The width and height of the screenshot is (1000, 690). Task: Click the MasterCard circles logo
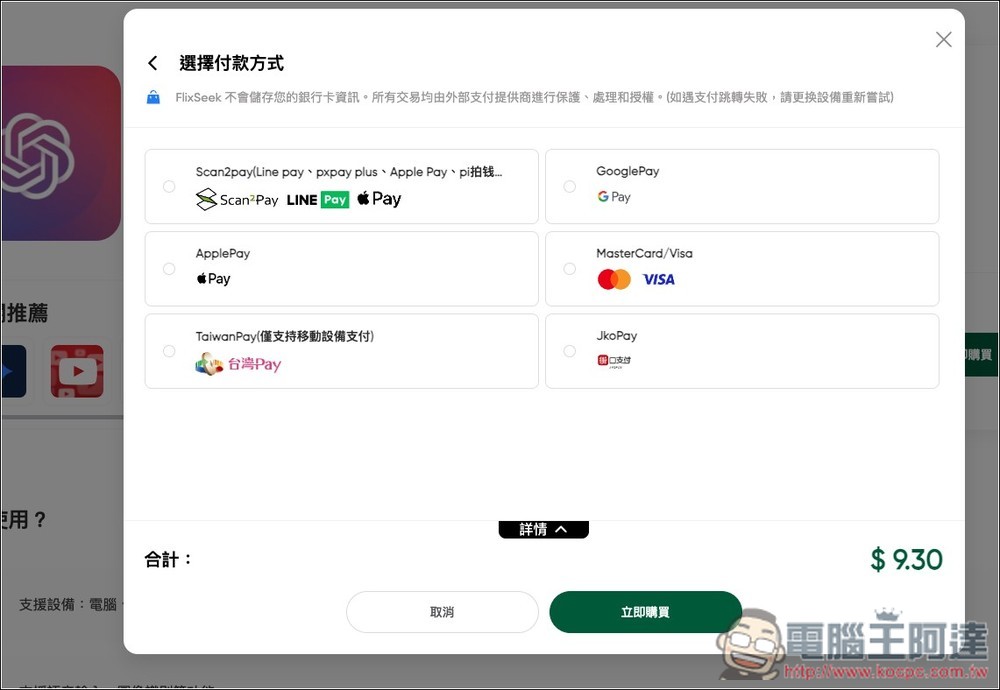click(x=613, y=281)
